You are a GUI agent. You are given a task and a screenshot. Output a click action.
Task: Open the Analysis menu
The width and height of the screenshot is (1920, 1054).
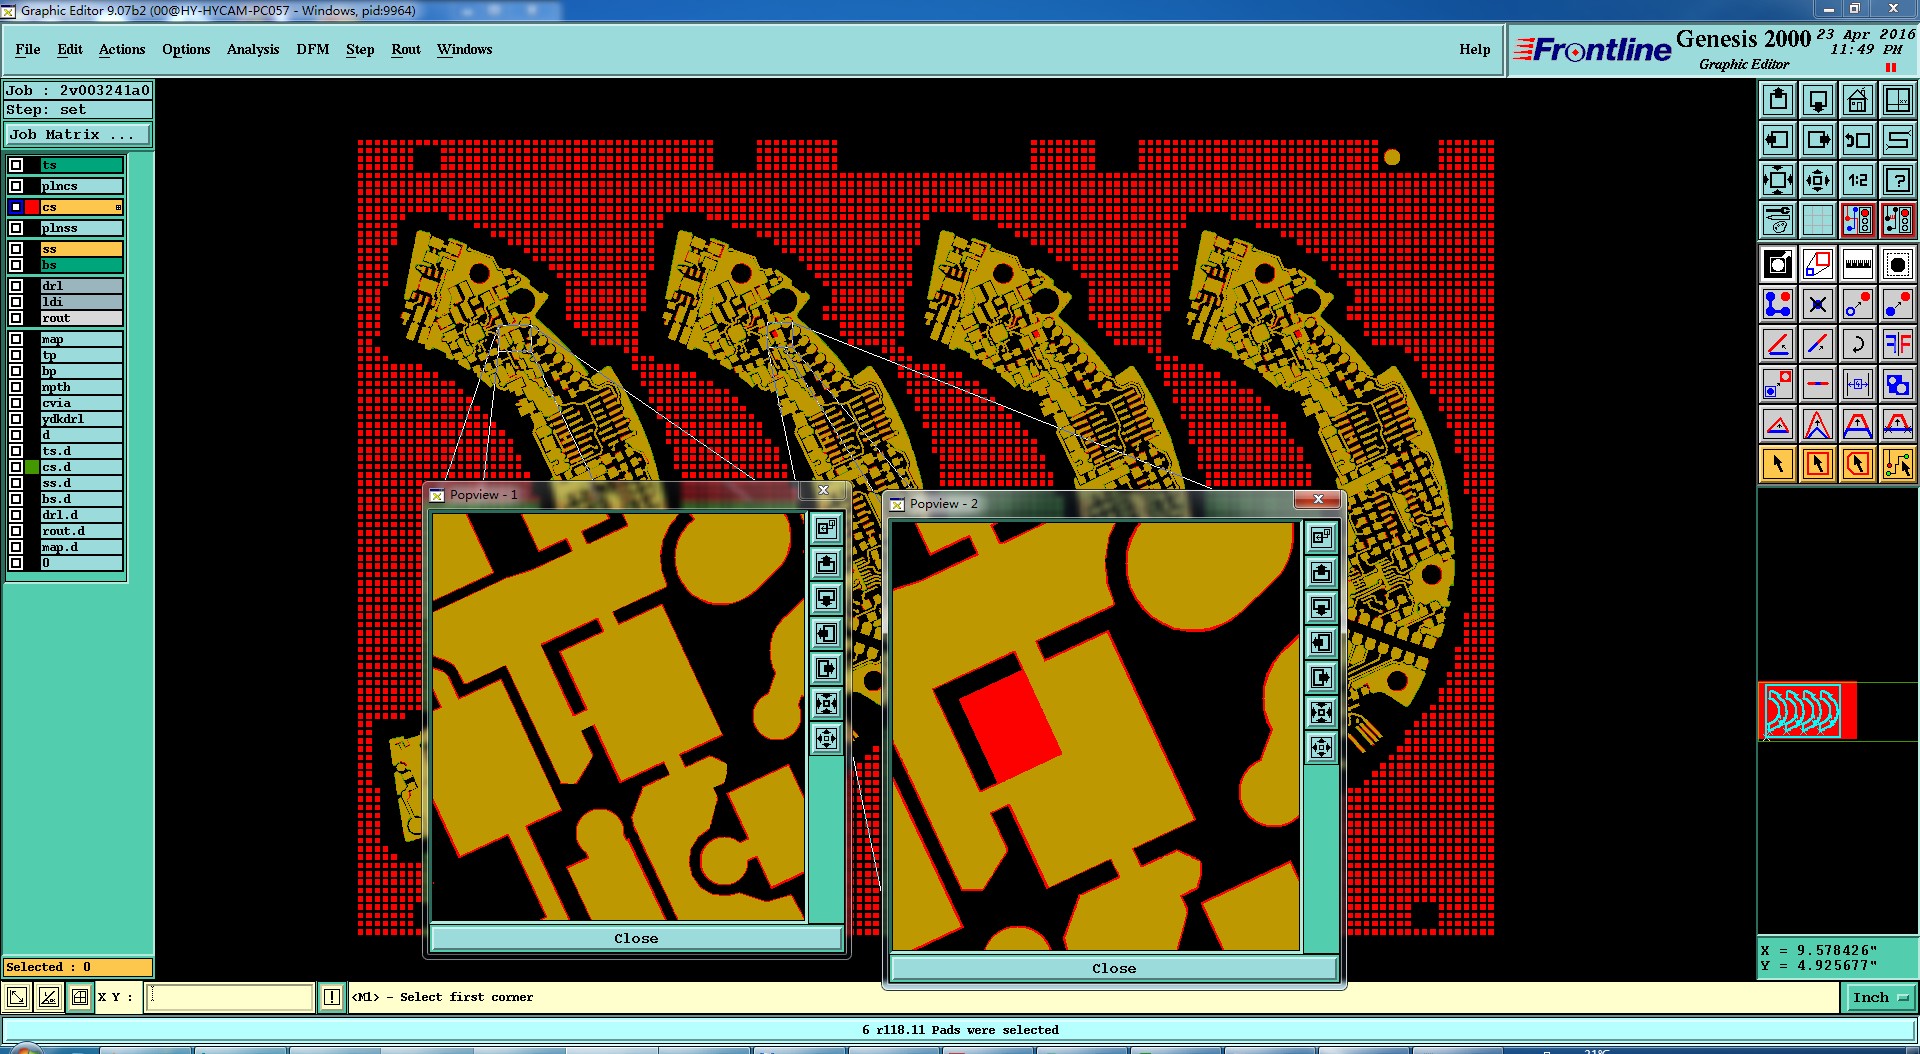tap(253, 49)
